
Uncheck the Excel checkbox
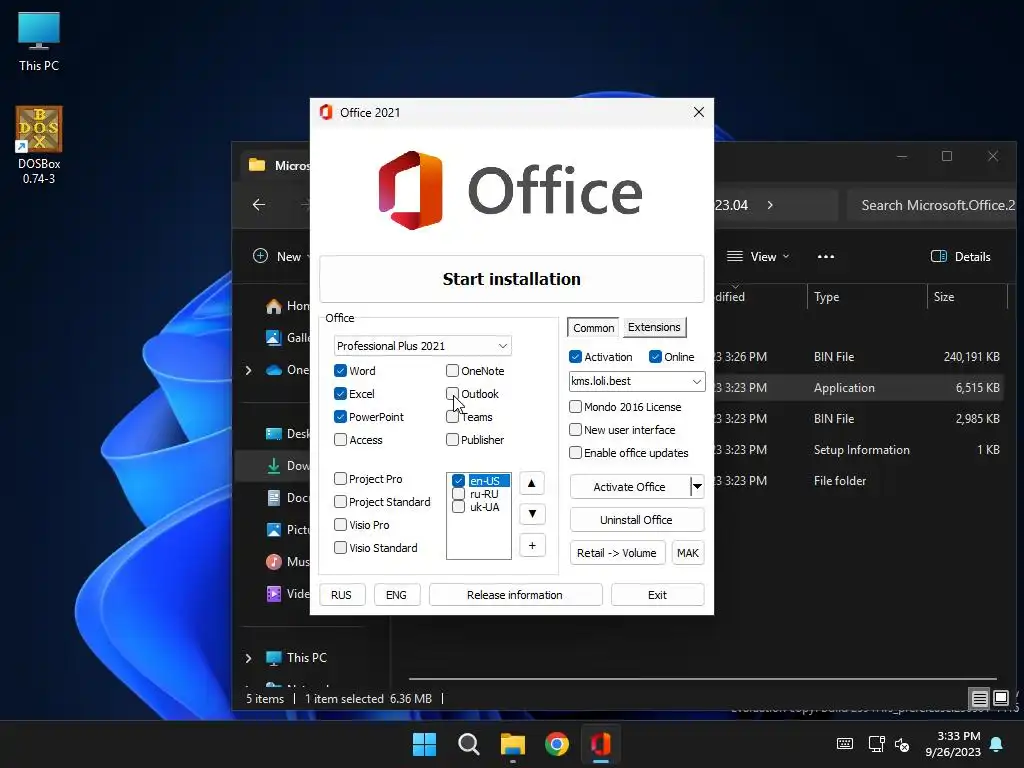click(x=340, y=394)
